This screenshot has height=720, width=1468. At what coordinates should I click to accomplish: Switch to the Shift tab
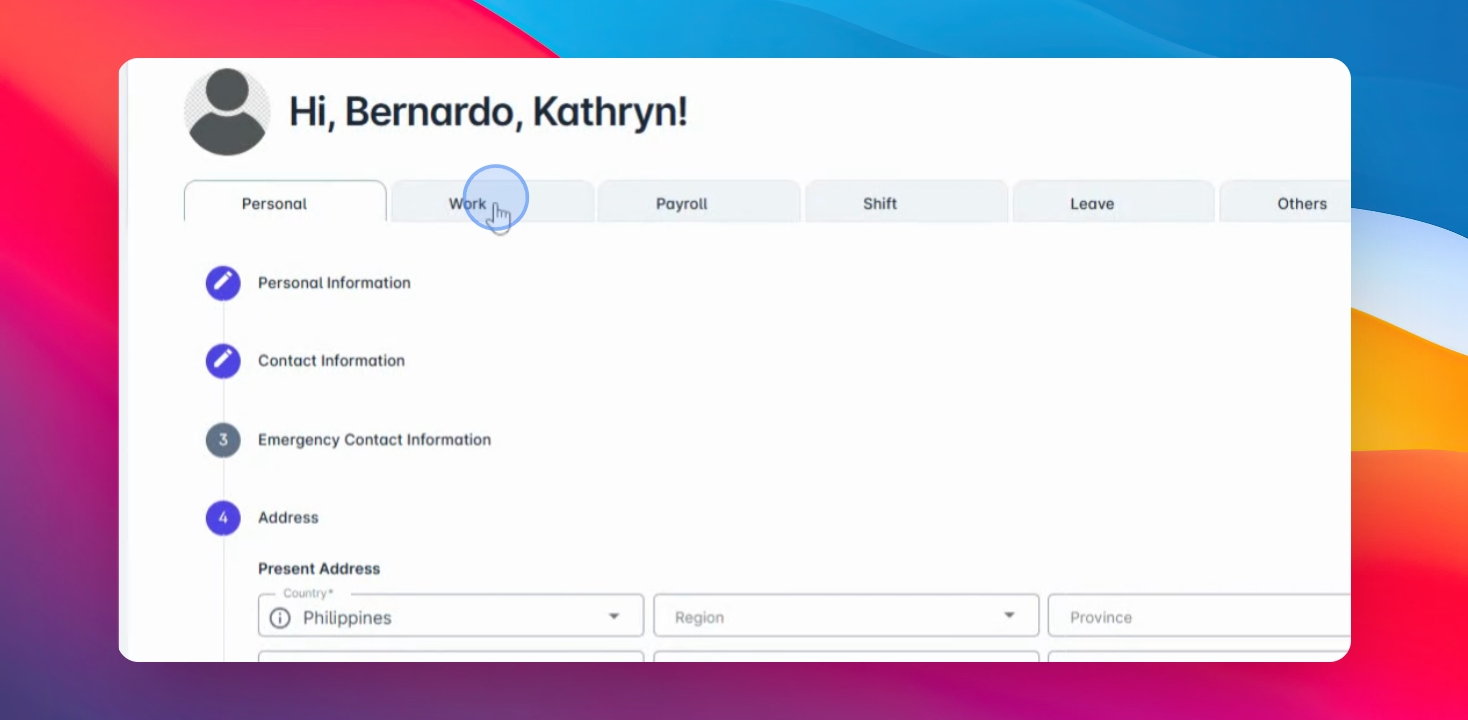pos(906,203)
